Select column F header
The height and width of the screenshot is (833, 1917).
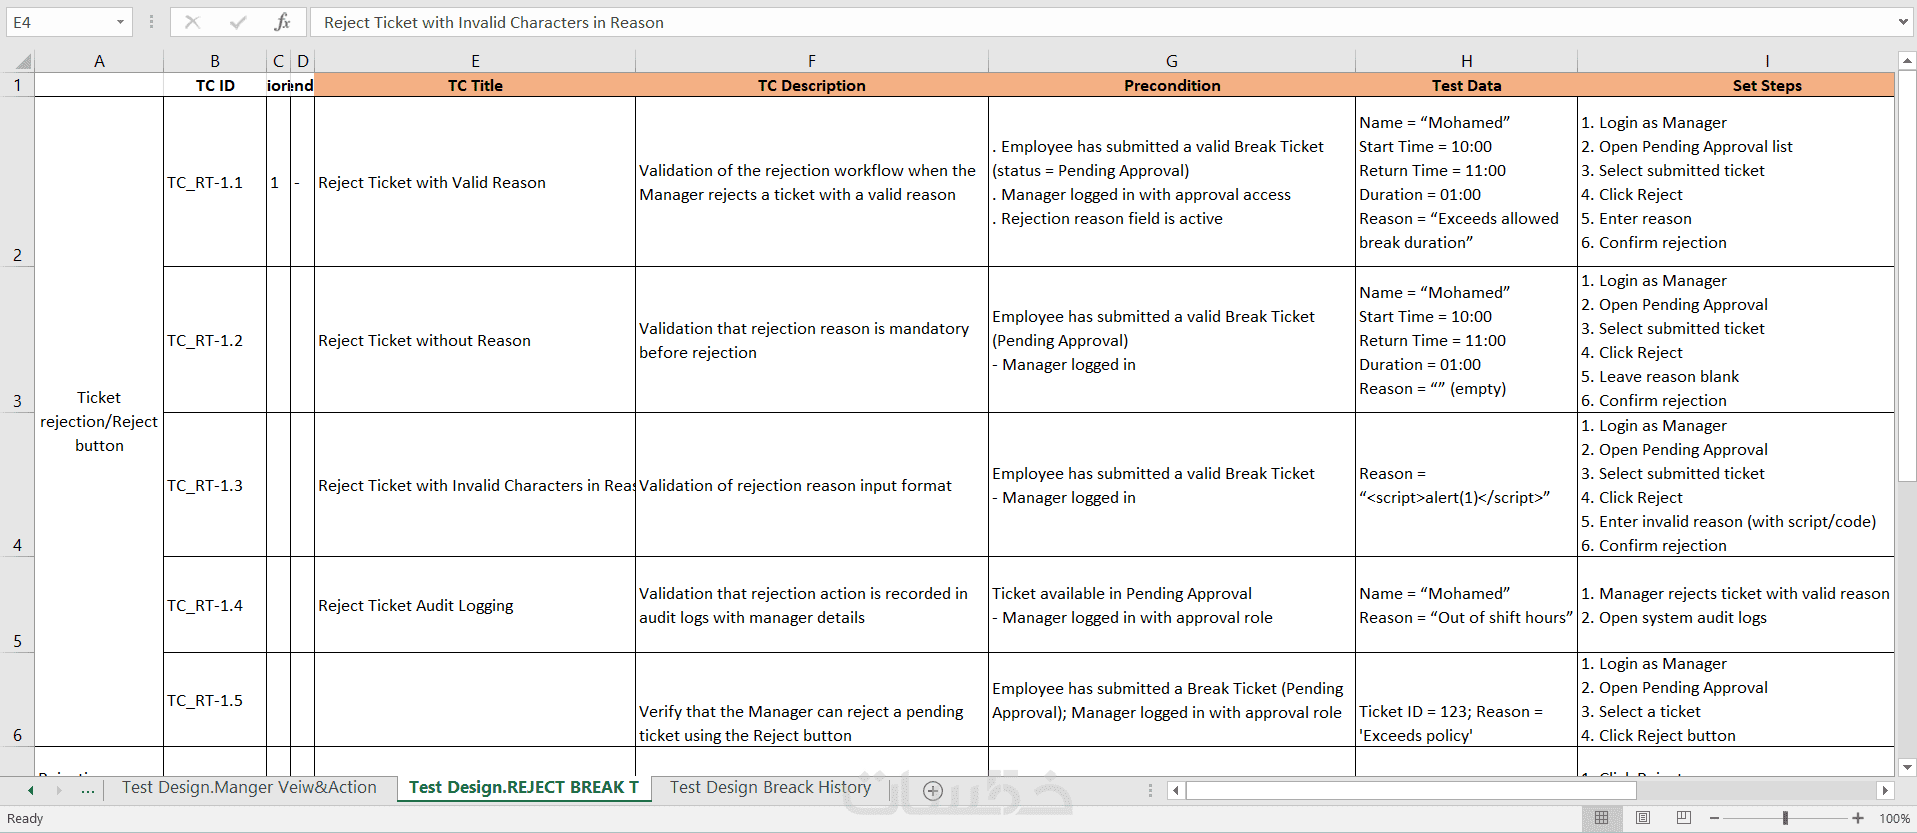point(812,61)
